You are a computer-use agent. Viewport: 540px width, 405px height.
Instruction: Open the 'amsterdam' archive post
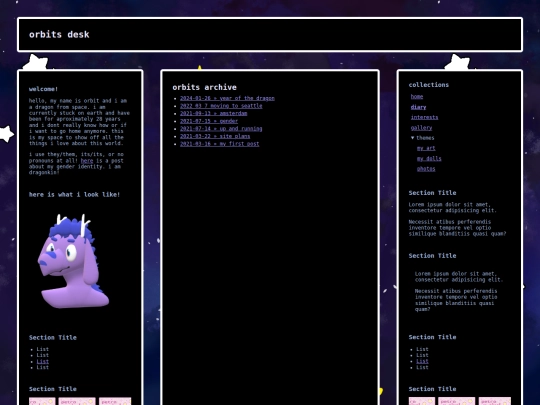coord(214,113)
